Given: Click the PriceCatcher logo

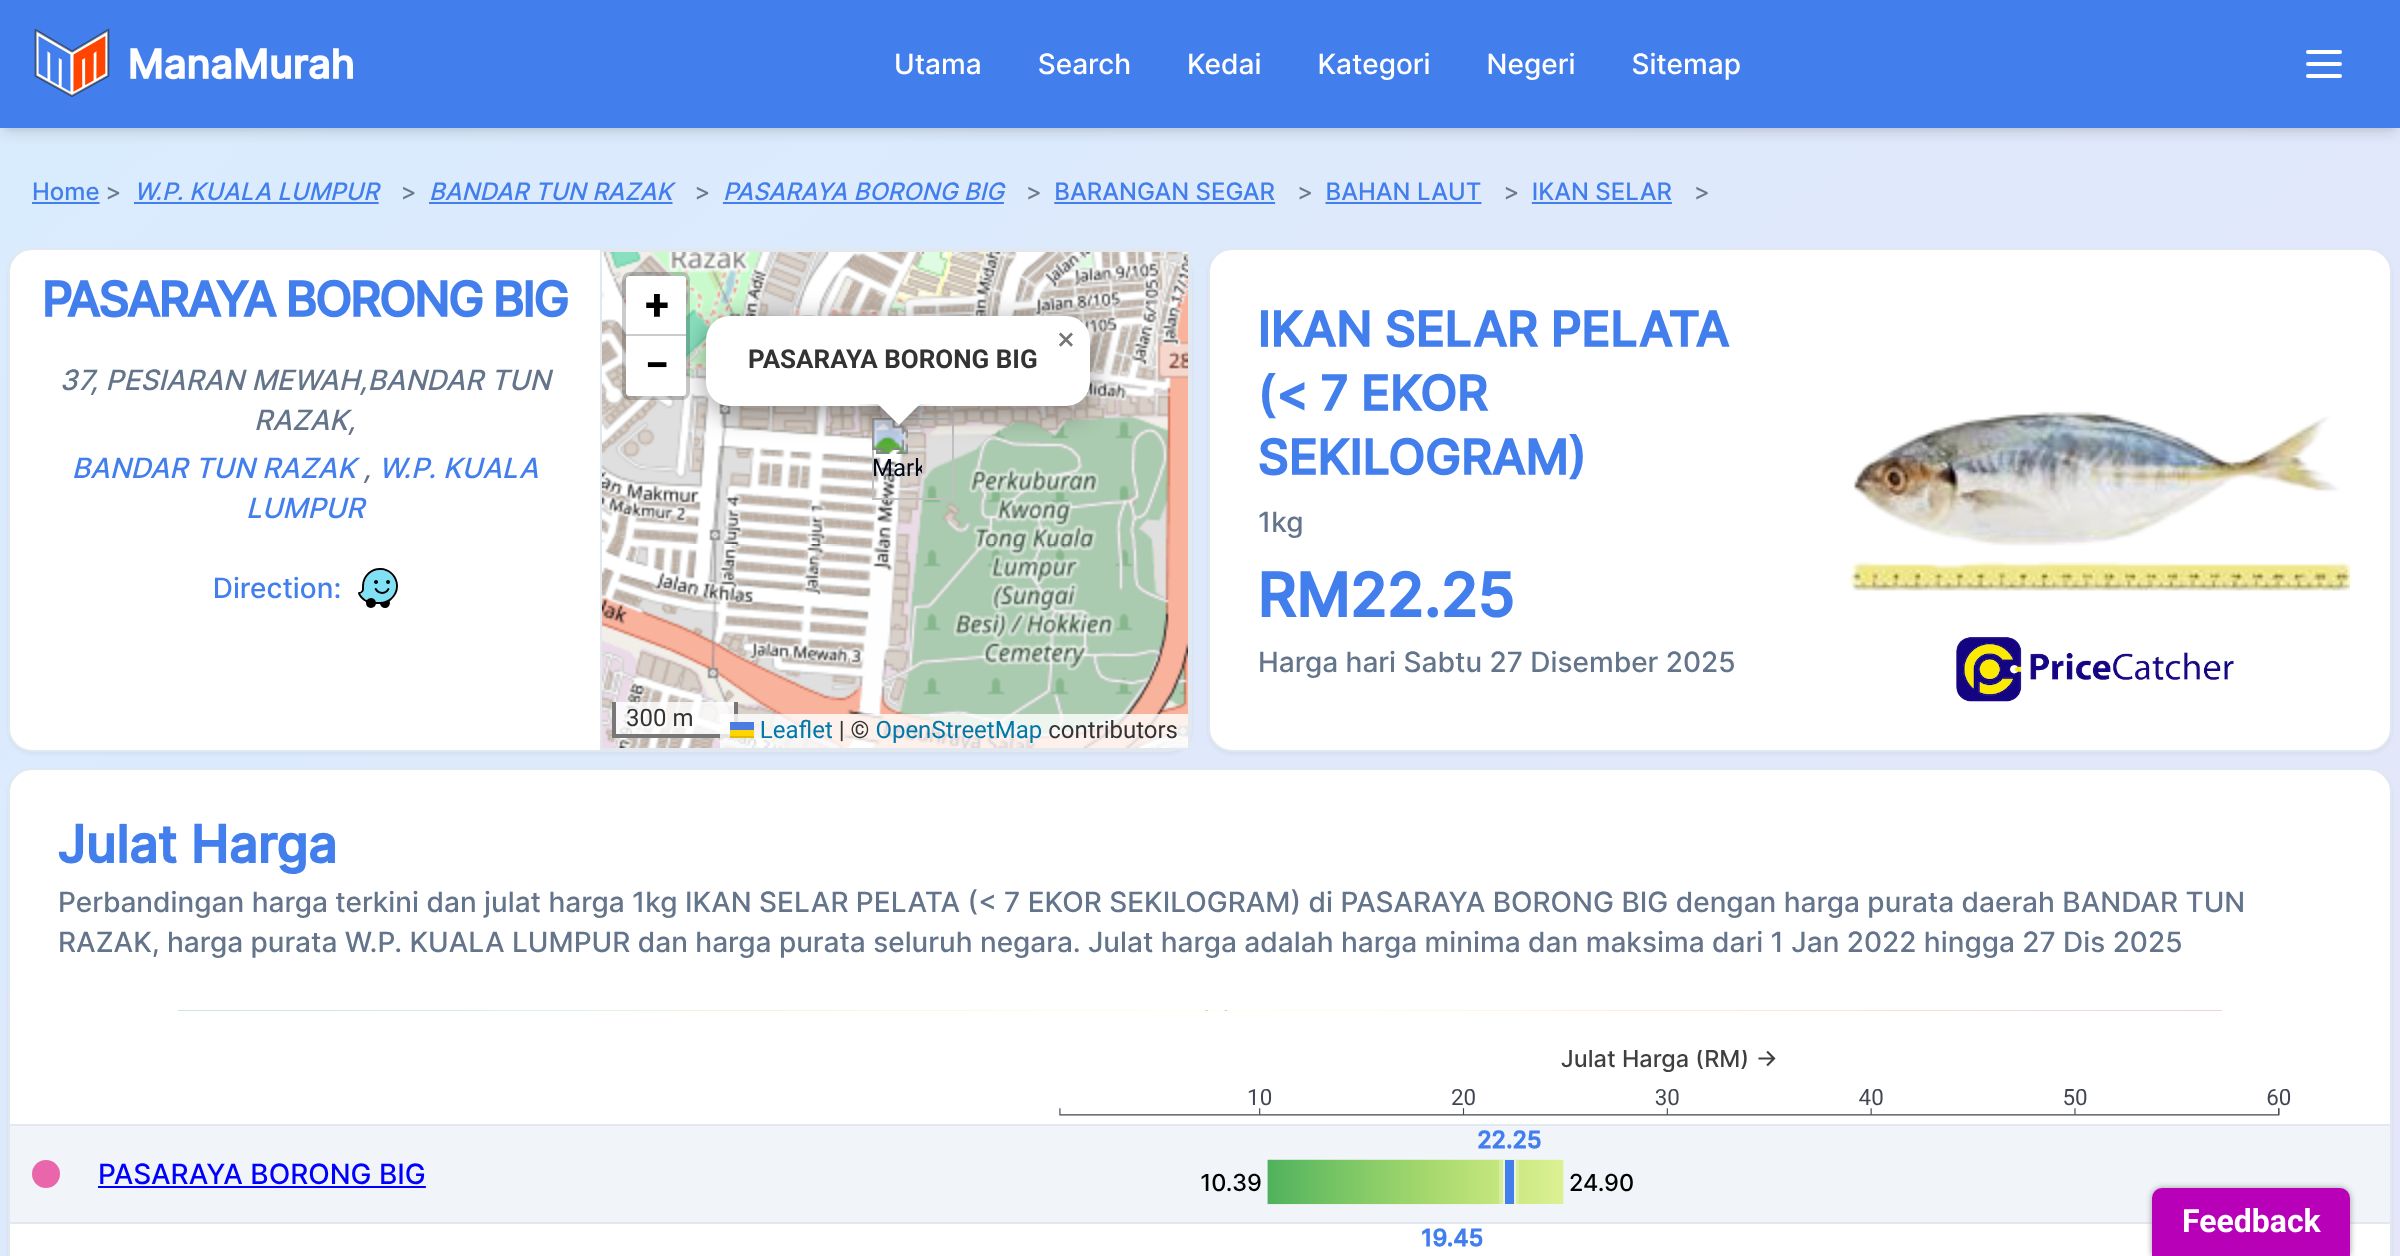Looking at the screenshot, I should [2094, 668].
